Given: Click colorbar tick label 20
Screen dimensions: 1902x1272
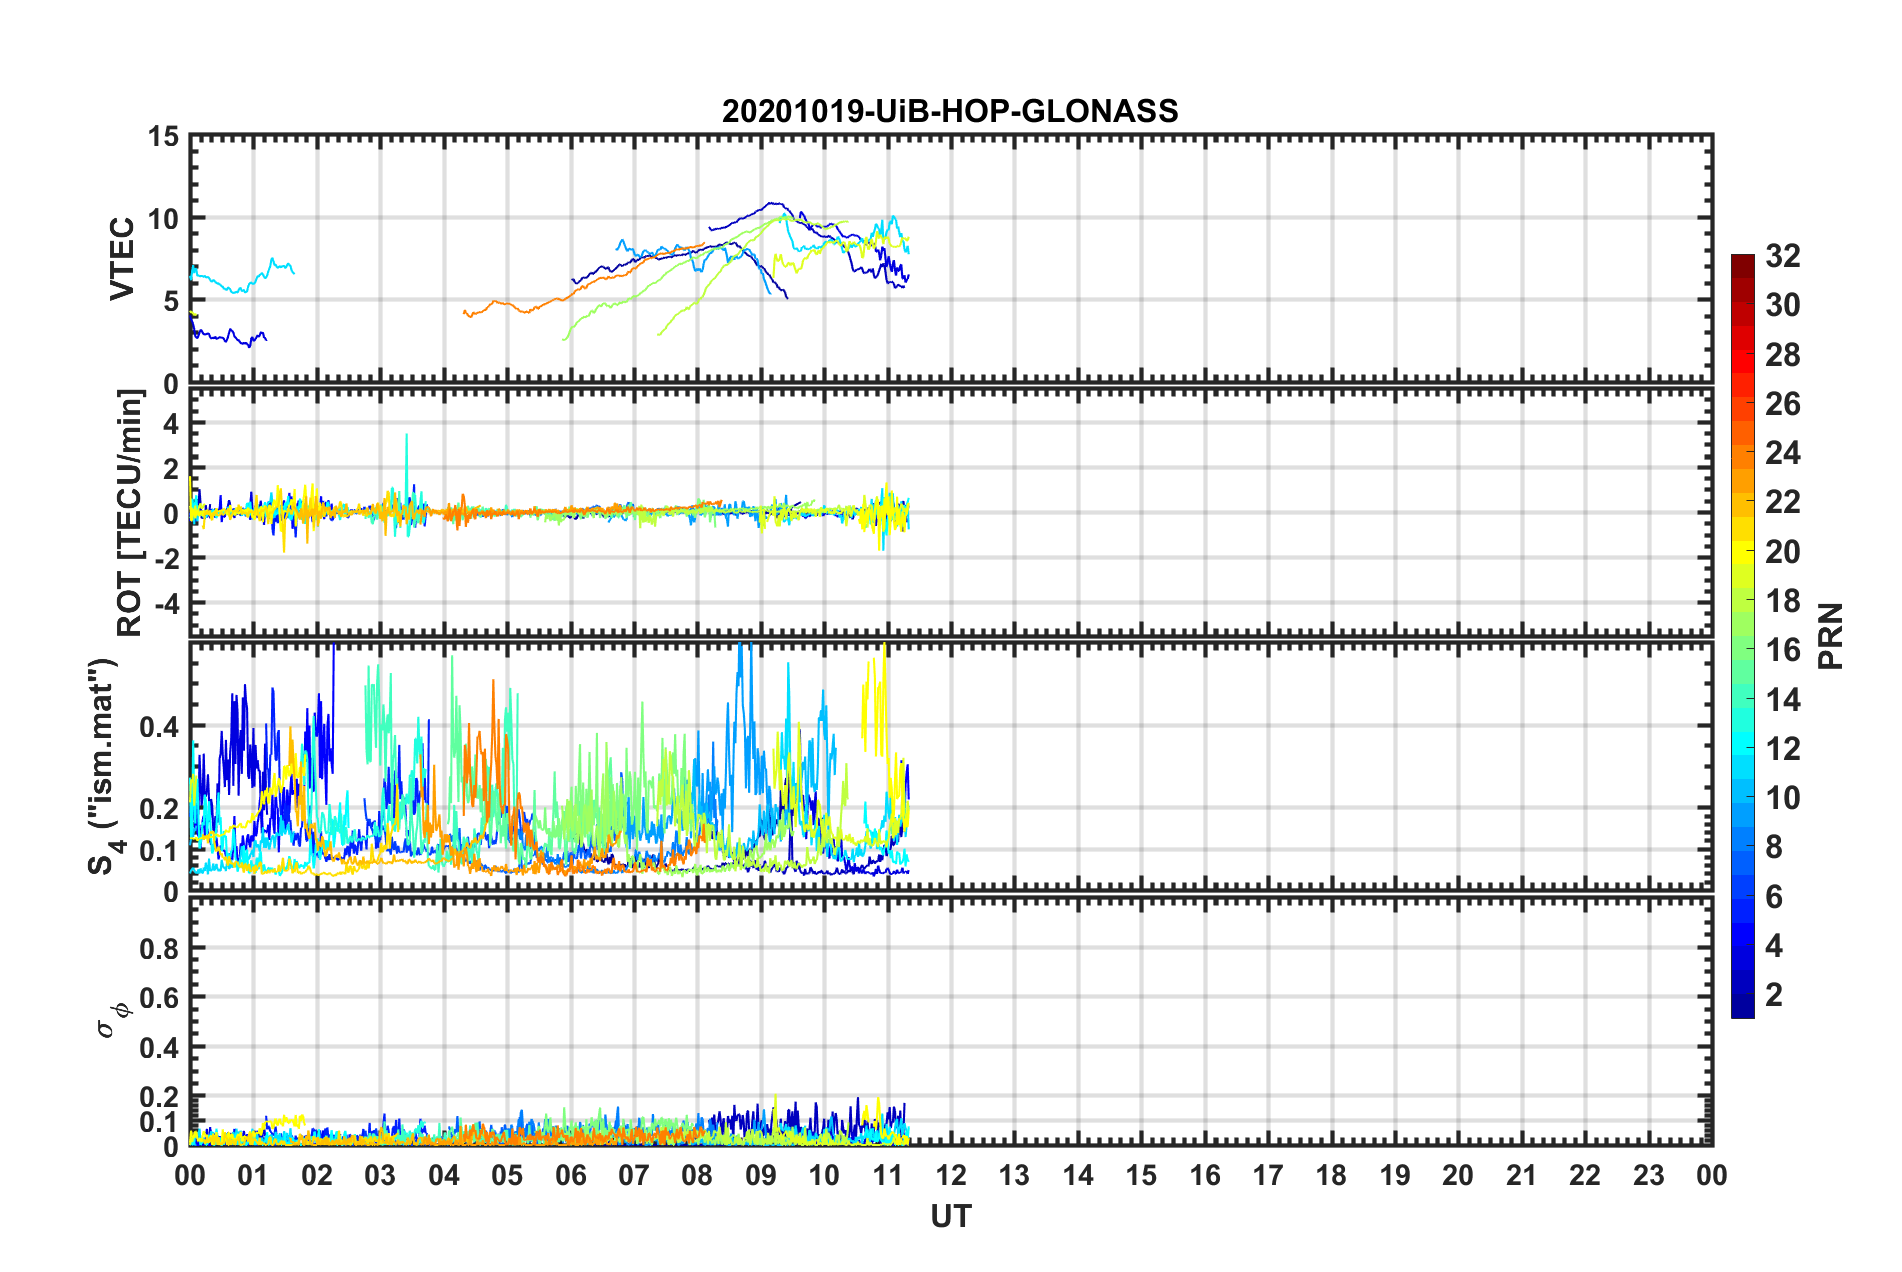Looking at the screenshot, I should tap(1782, 552).
